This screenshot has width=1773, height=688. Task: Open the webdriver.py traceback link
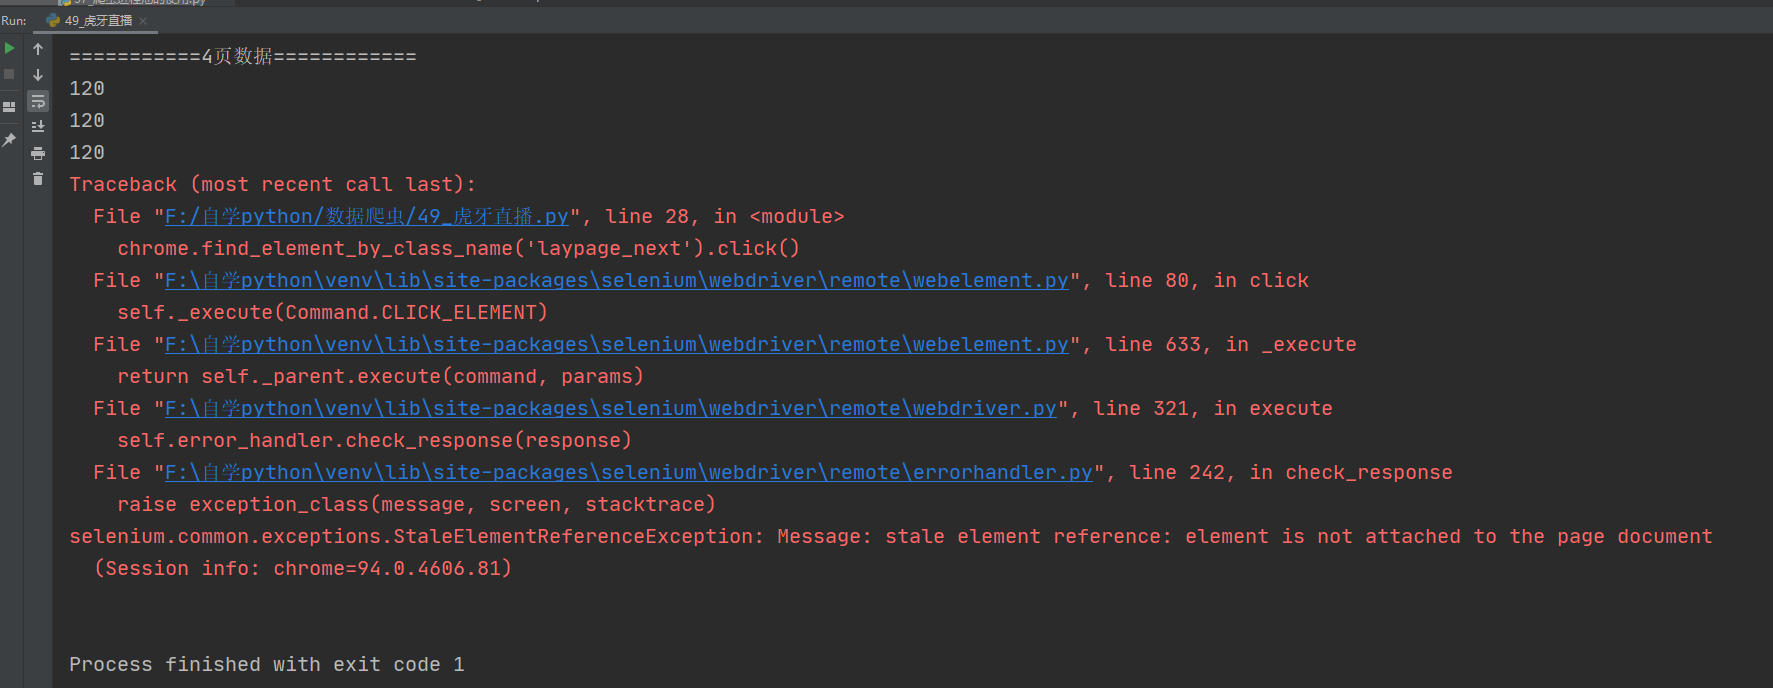click(610, 409)
